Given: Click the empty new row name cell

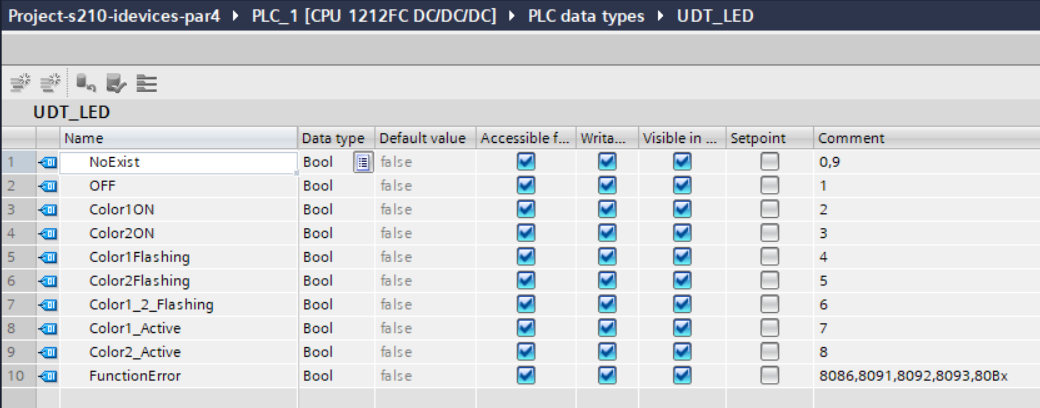Looking at the screenshot, I should (178, 398).
